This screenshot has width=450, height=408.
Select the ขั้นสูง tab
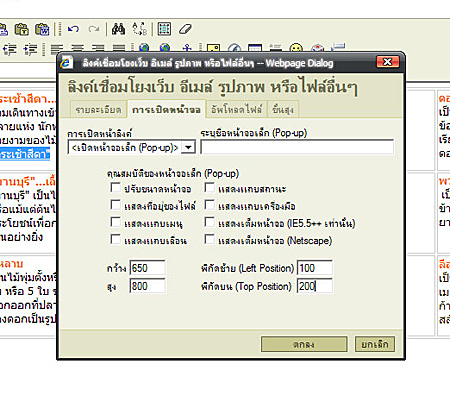(x=283, y=109)
